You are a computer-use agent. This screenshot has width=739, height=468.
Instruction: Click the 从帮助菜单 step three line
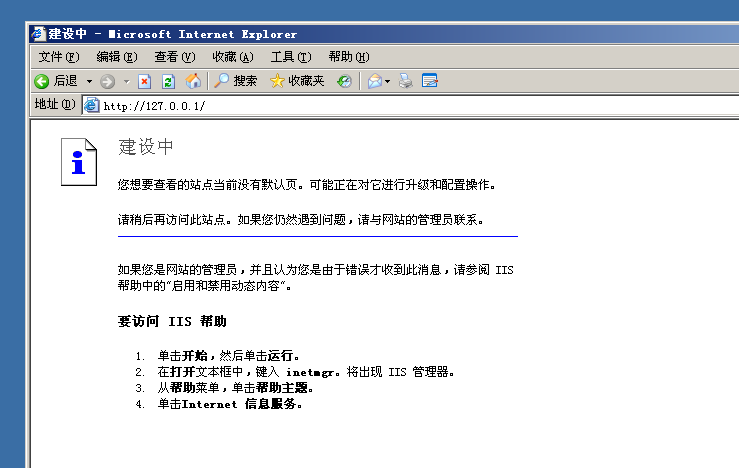pos(236,388)
